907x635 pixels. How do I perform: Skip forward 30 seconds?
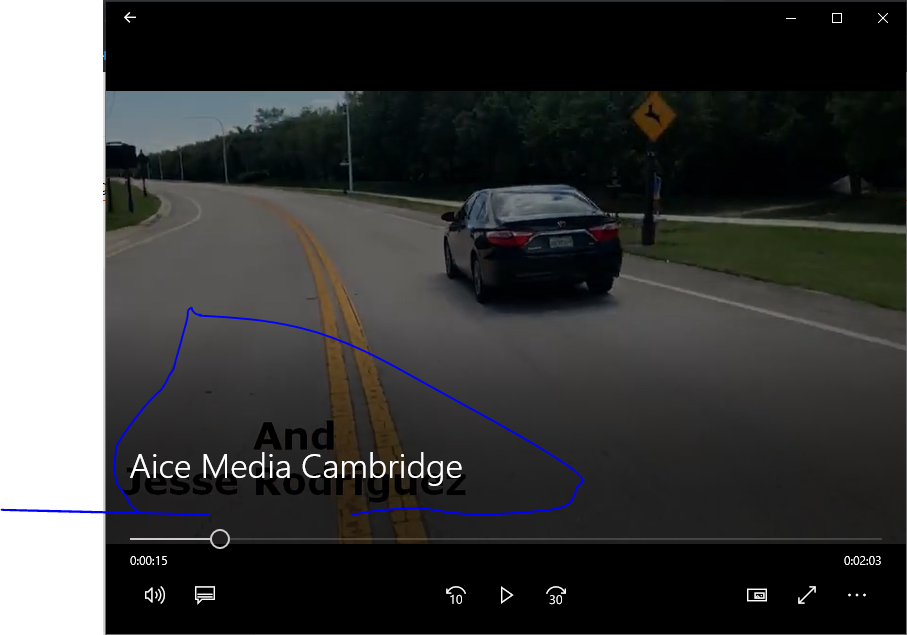(556, 595)
